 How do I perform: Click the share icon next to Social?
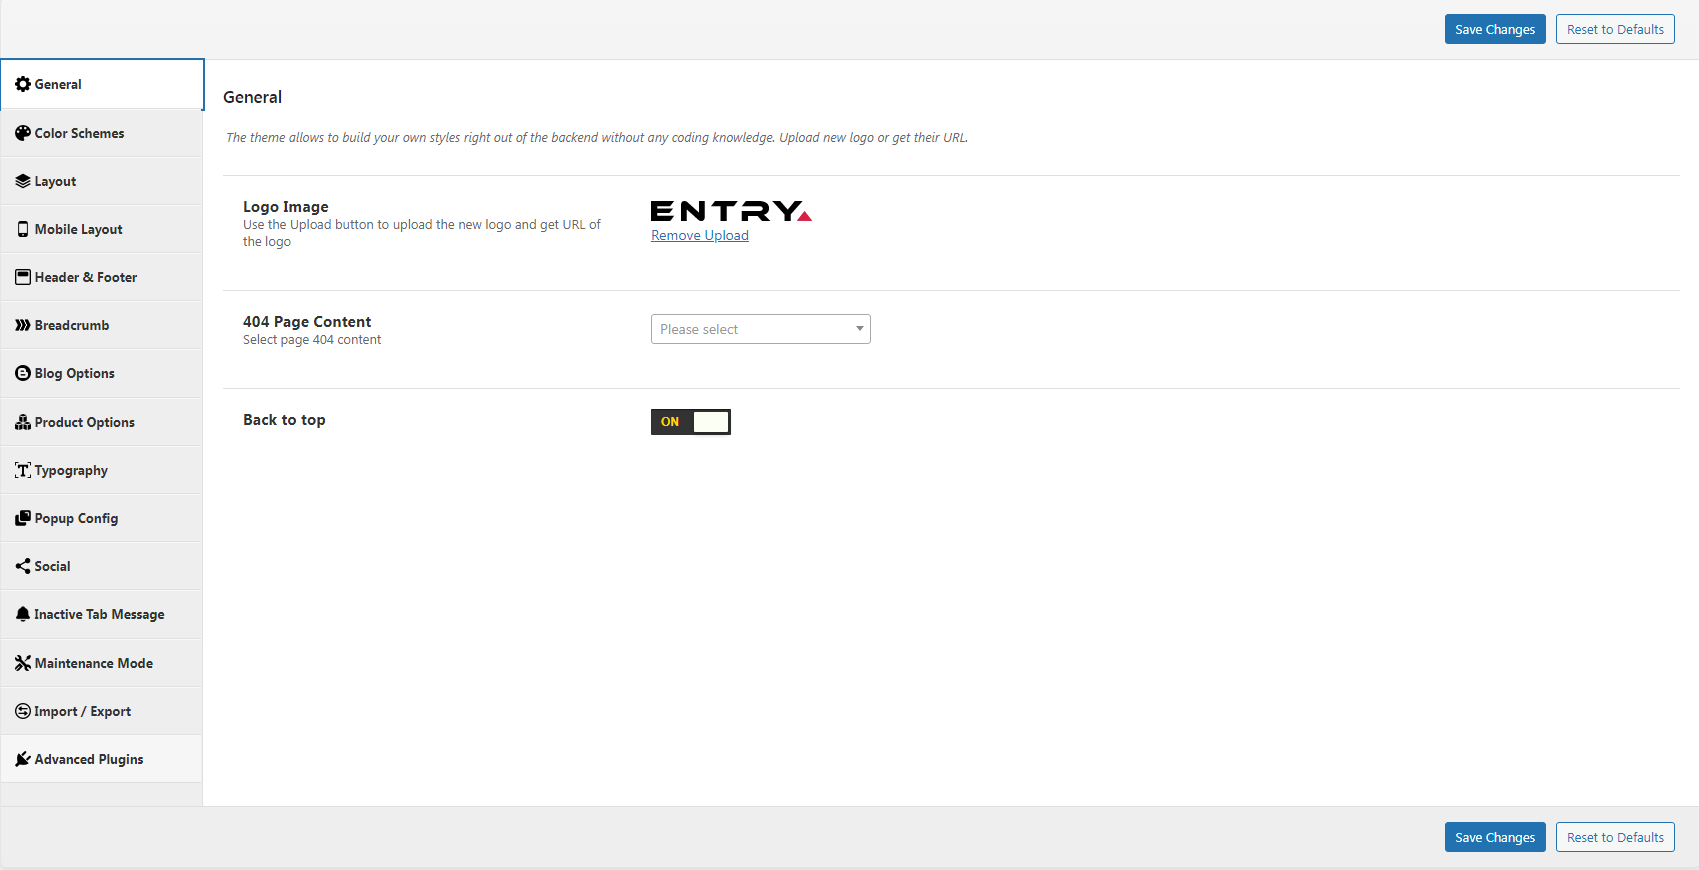click(x=22, y=566)
